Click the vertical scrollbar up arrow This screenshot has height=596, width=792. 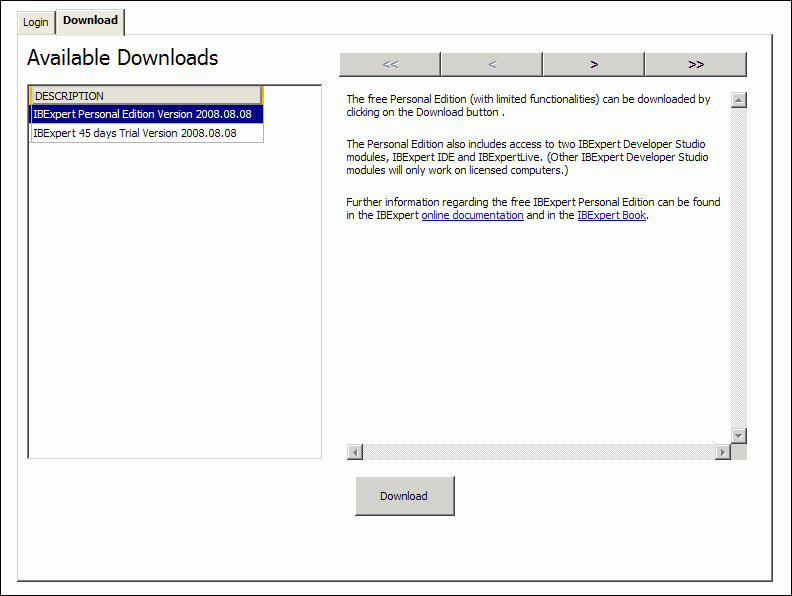click(738, 100)
